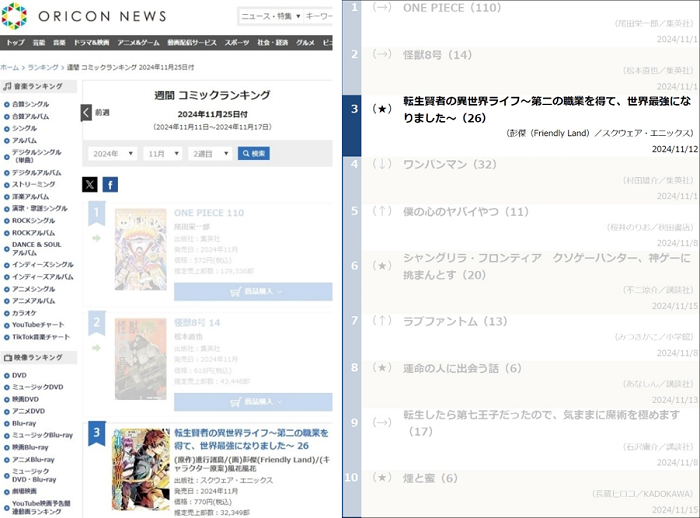Open 社会・経済 in the navigation bar
The image size is (700, 518).
pos(272,42)
